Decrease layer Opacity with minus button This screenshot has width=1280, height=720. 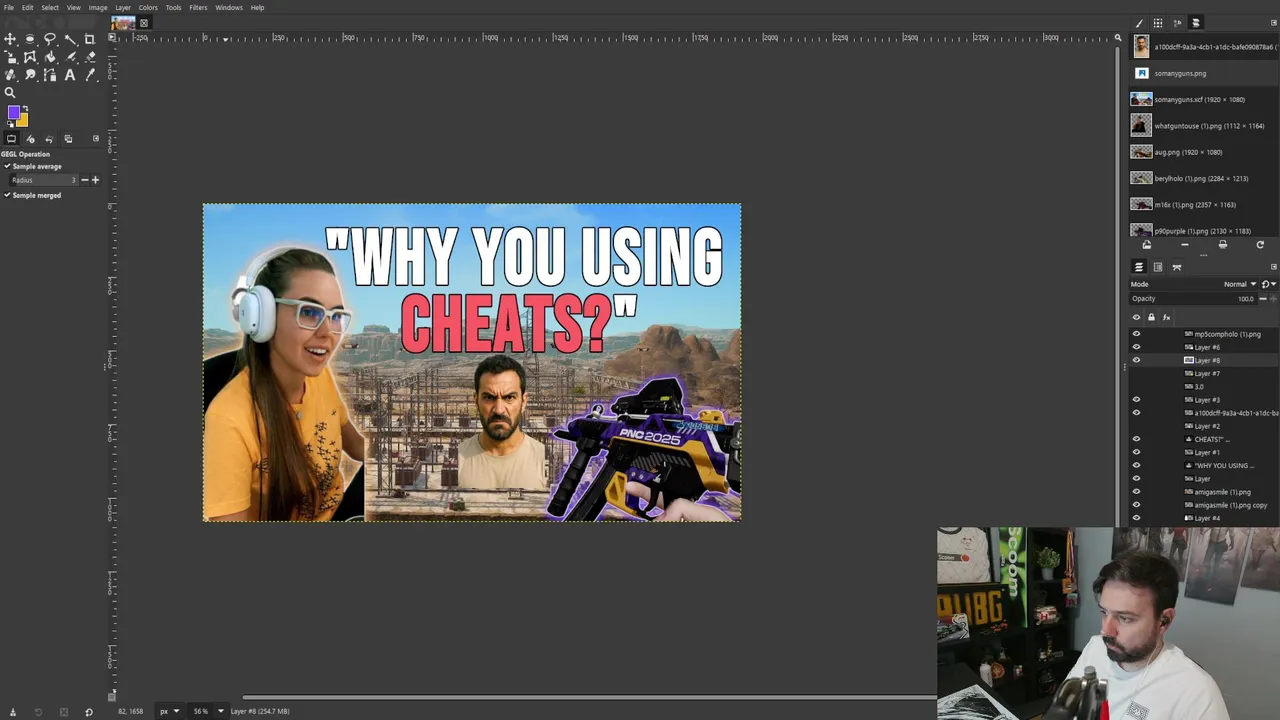(1263, 299)
